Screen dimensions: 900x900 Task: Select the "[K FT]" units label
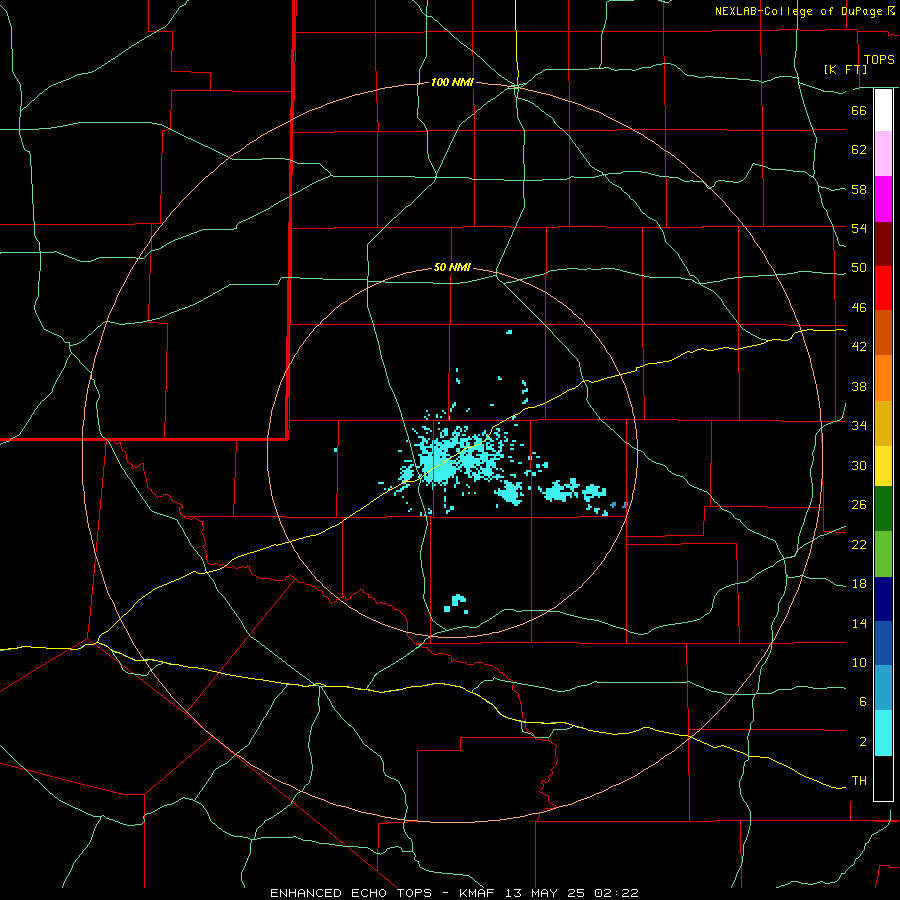[845, 70]
